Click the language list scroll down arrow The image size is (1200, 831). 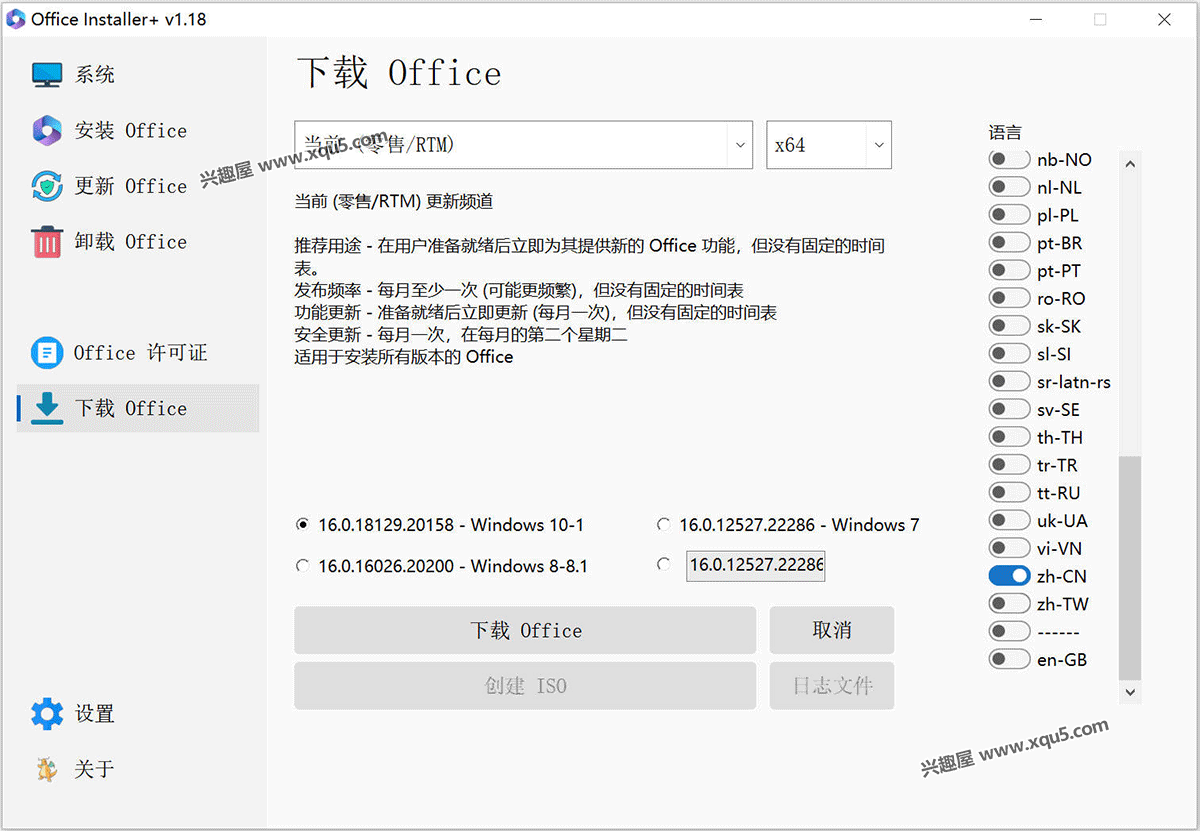[x=1130, y=691]
